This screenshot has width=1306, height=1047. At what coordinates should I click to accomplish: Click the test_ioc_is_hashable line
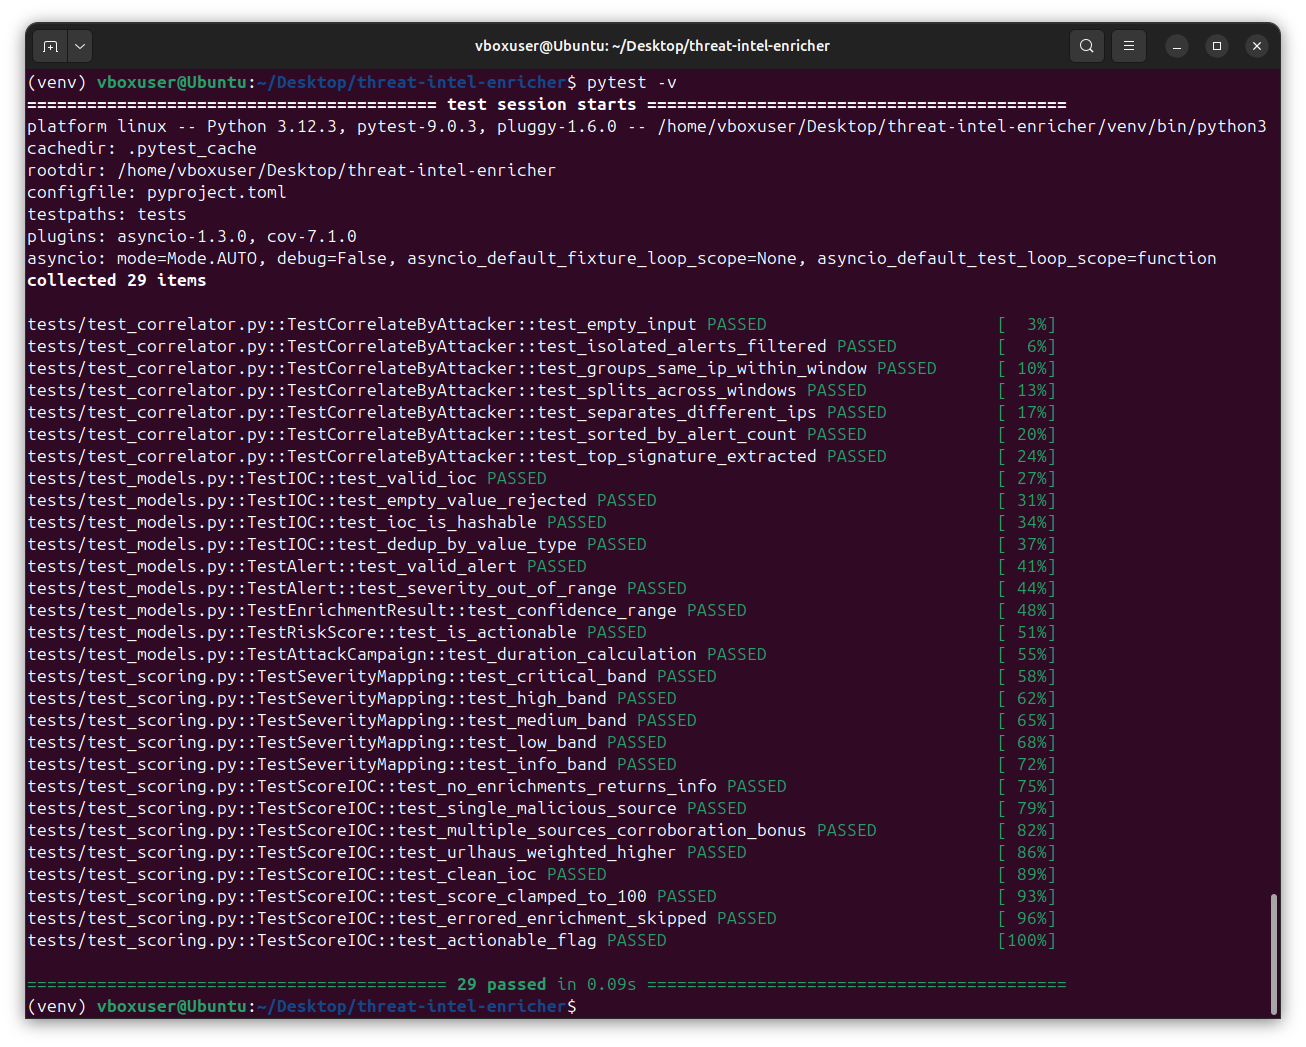pyautogui.click(x=541, y=522)
